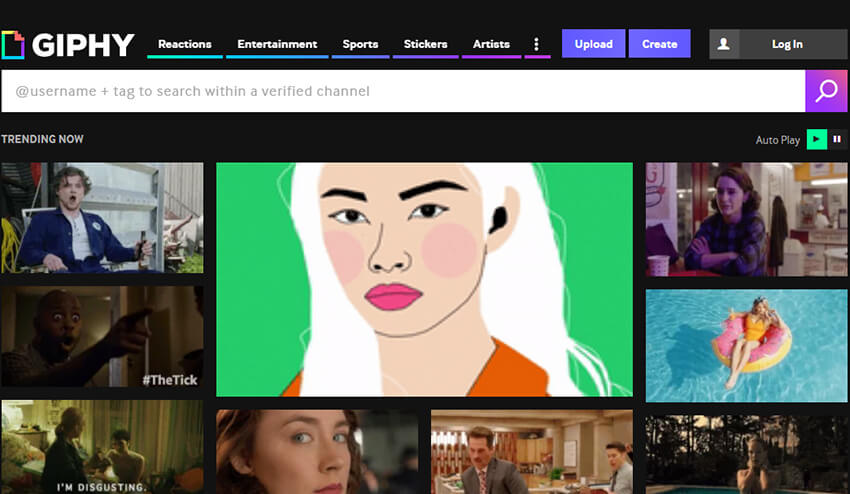The image size is (850, 494).
Task: Open the I'M DISGUSTING GIF
Action: coord(102,447)
